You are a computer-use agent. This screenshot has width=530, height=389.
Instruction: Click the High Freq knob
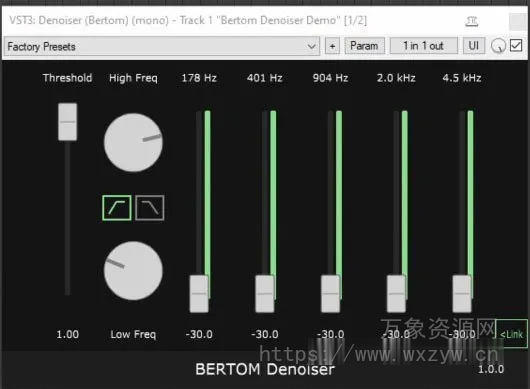(133, 142)
